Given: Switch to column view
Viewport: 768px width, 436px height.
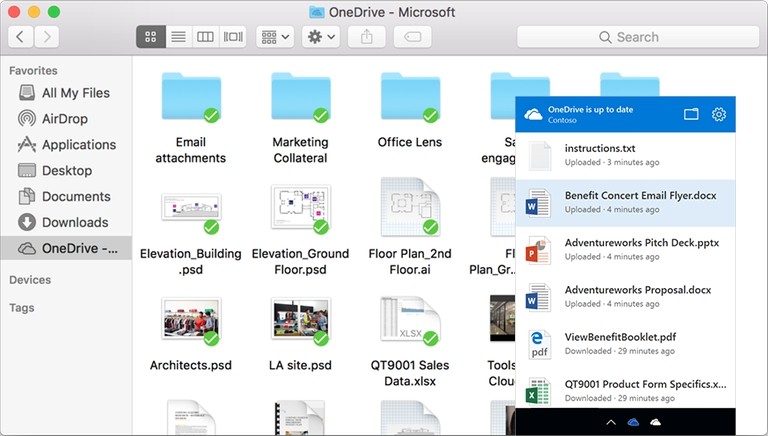Looking at the screenshot, I should pyautogui.click(x=205, y=37).
